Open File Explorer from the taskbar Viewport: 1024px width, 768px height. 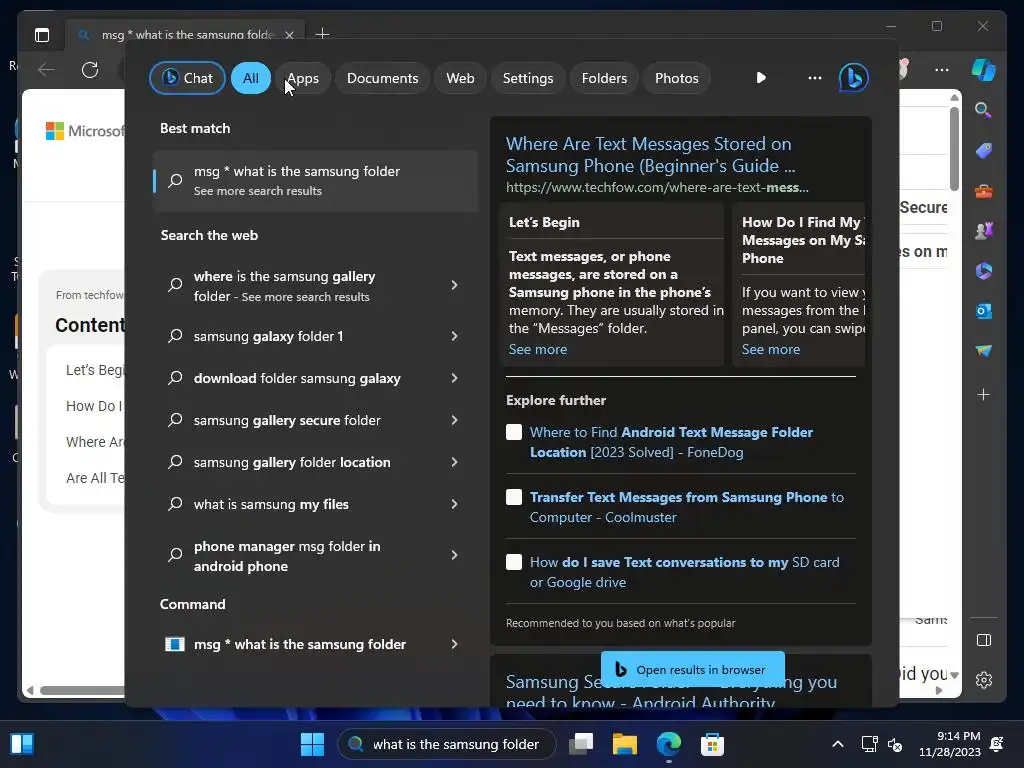coord(624,744)
